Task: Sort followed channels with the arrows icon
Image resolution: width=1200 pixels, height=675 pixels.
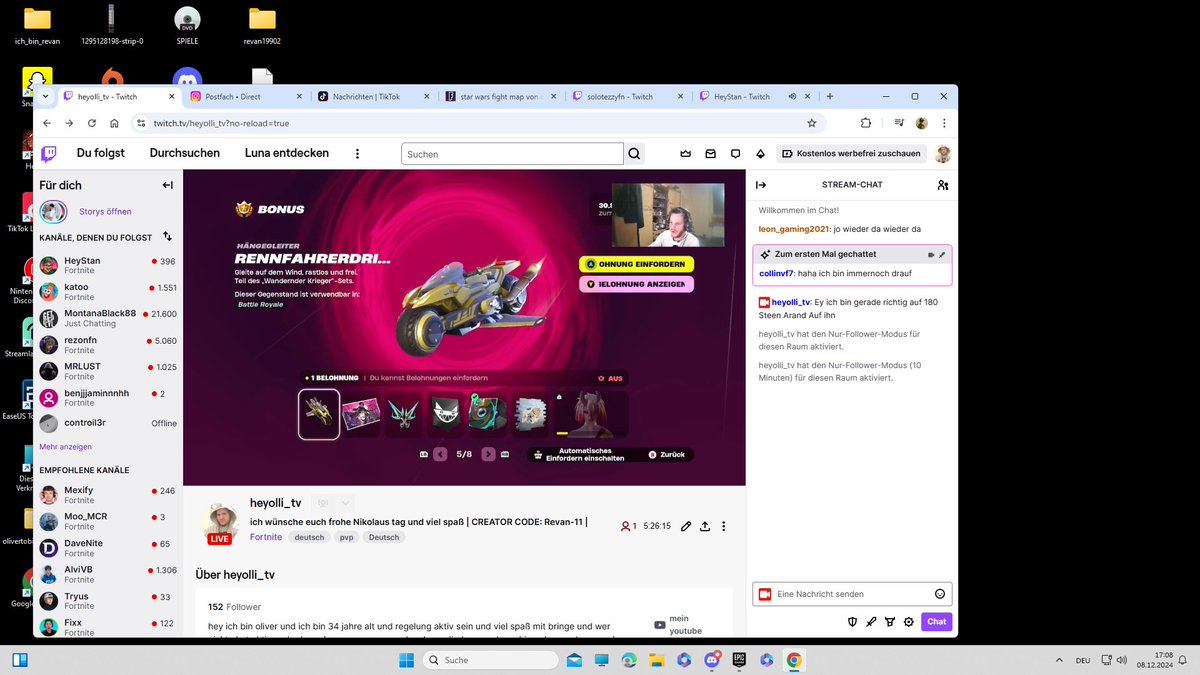Action: (x=167, y=237)
